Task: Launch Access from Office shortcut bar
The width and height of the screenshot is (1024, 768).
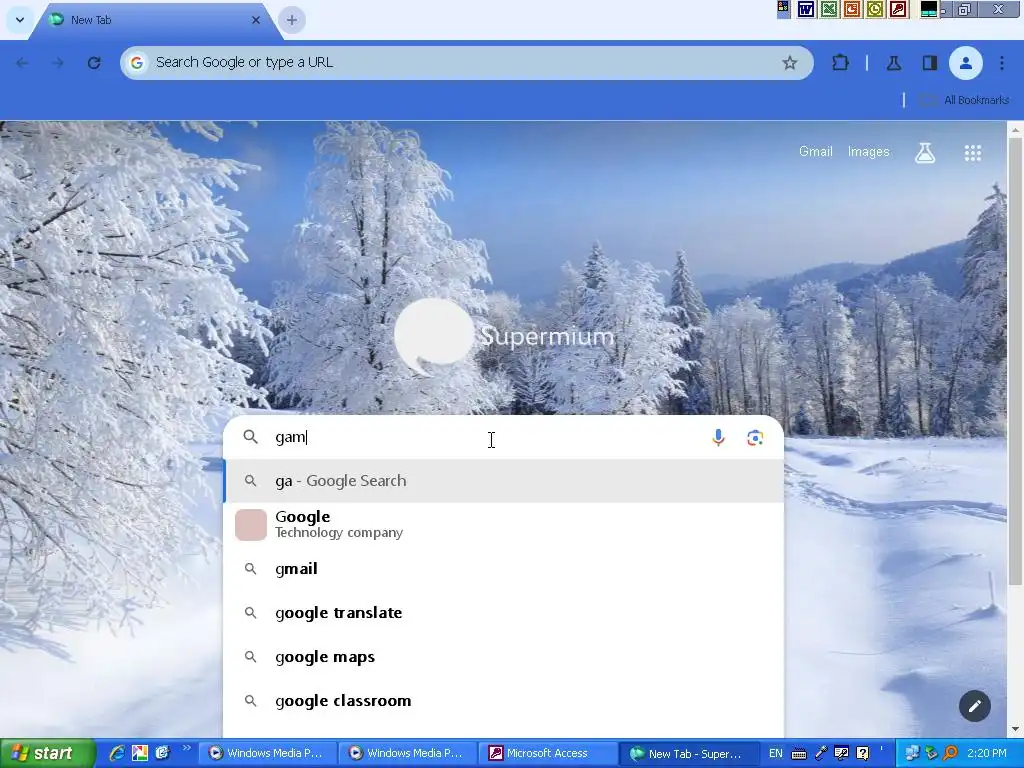Action: [x=898, y=9]
